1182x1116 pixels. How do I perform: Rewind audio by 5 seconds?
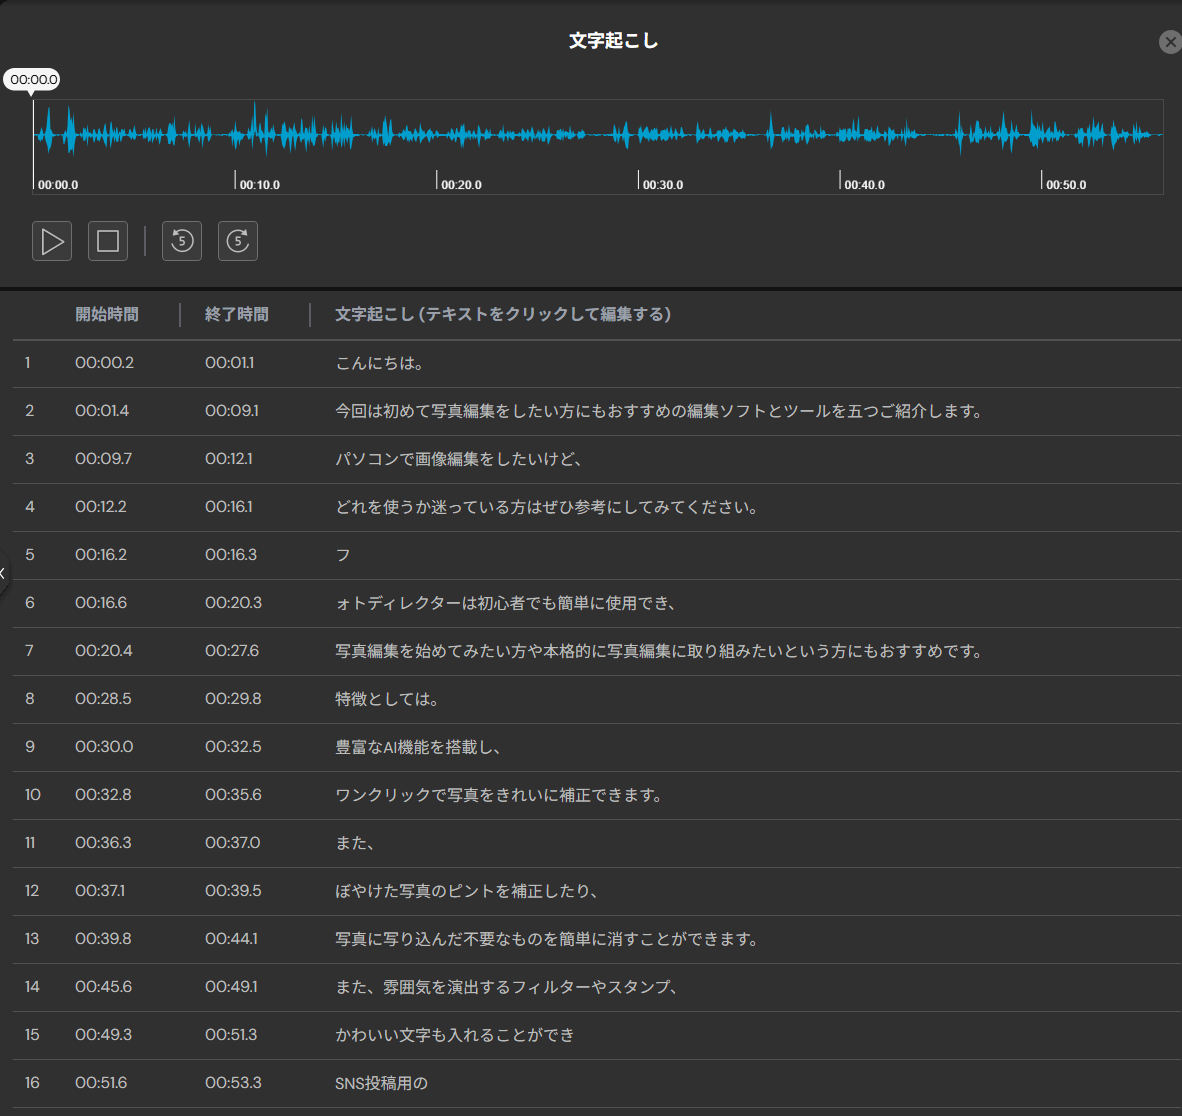coord(182,241)
